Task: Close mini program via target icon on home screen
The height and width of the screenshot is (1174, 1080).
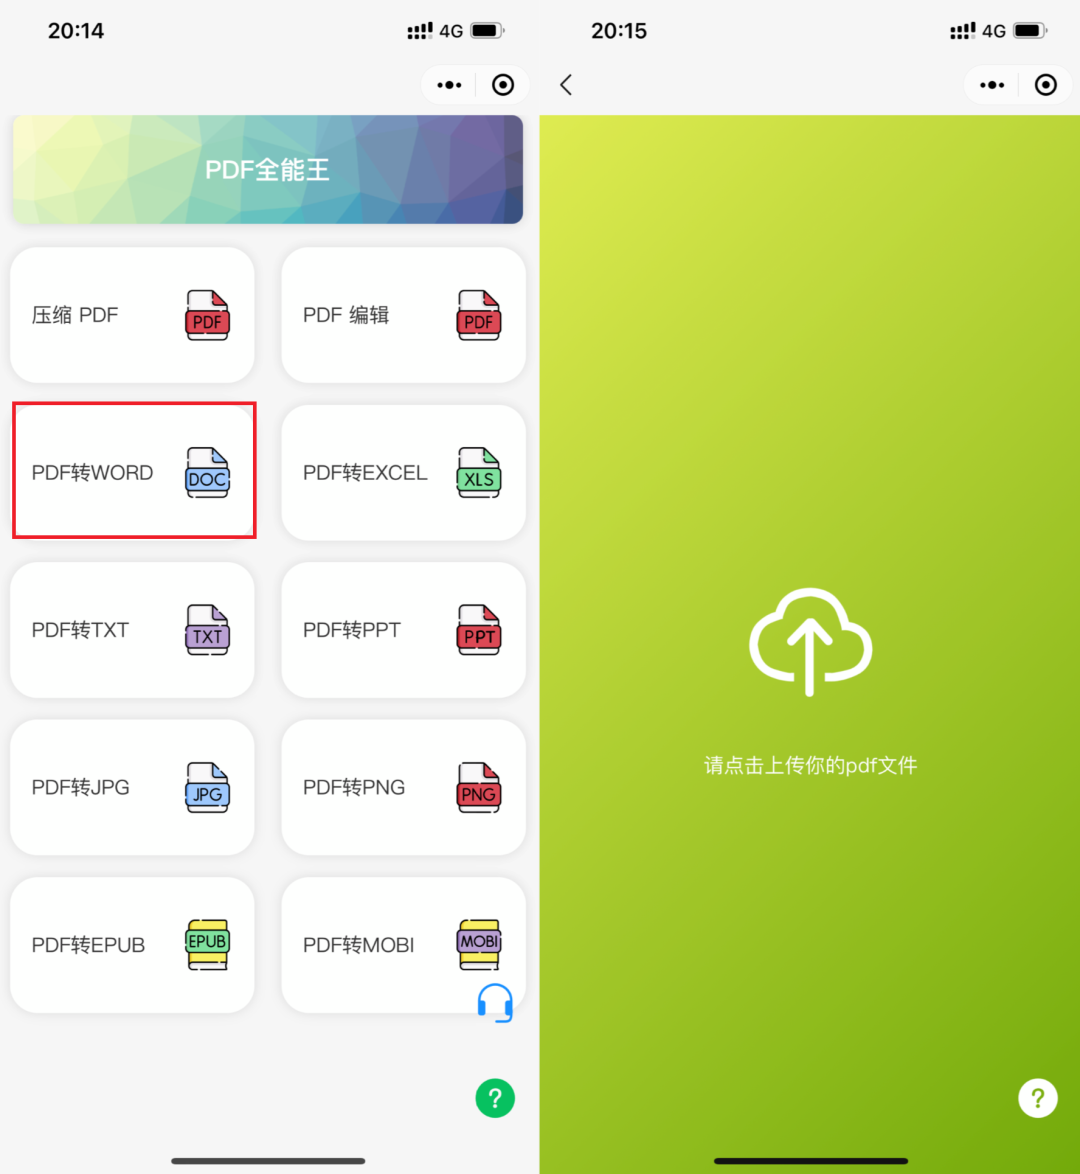Action: (503, 85)
